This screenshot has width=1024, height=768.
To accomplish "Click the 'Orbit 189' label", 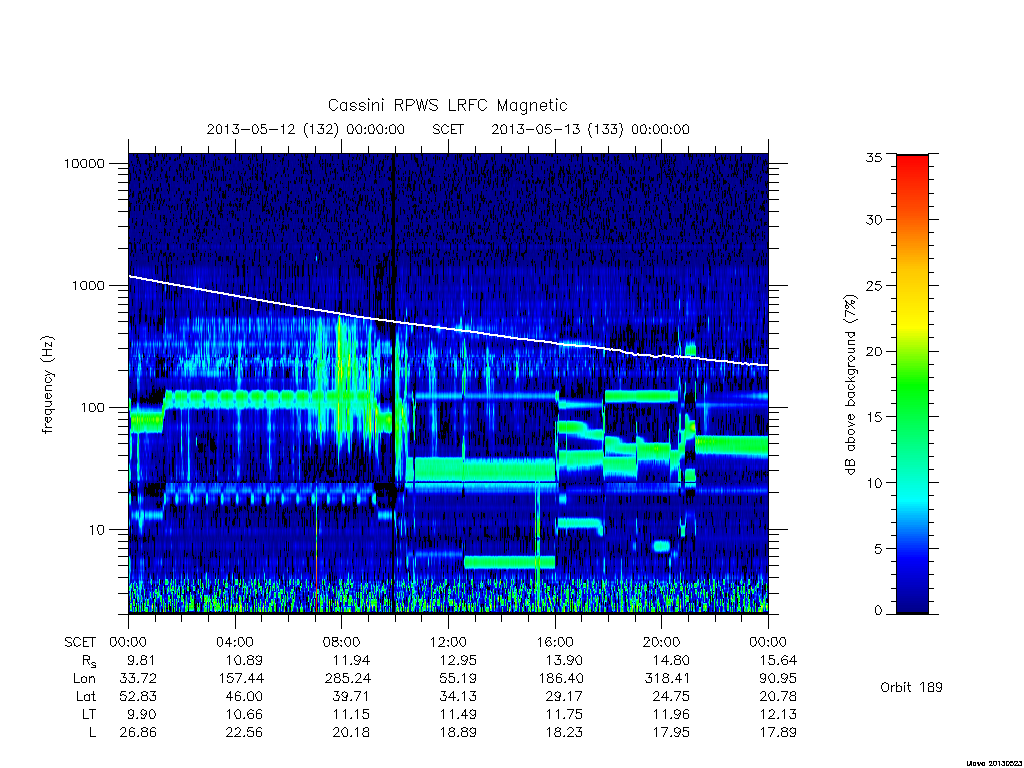I will point(911,687).
